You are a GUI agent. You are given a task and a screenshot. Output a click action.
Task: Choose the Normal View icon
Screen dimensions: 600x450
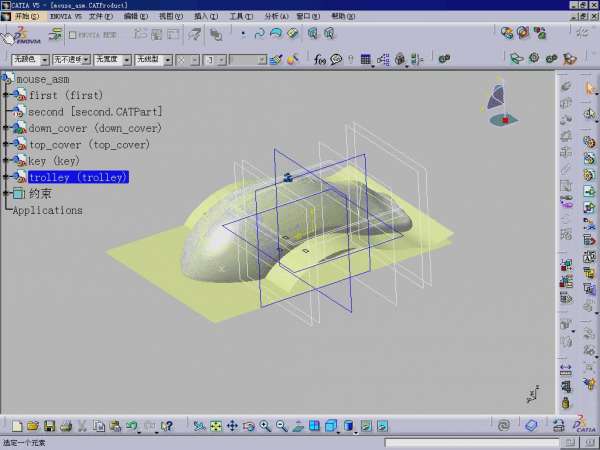[x=298, y=426]
